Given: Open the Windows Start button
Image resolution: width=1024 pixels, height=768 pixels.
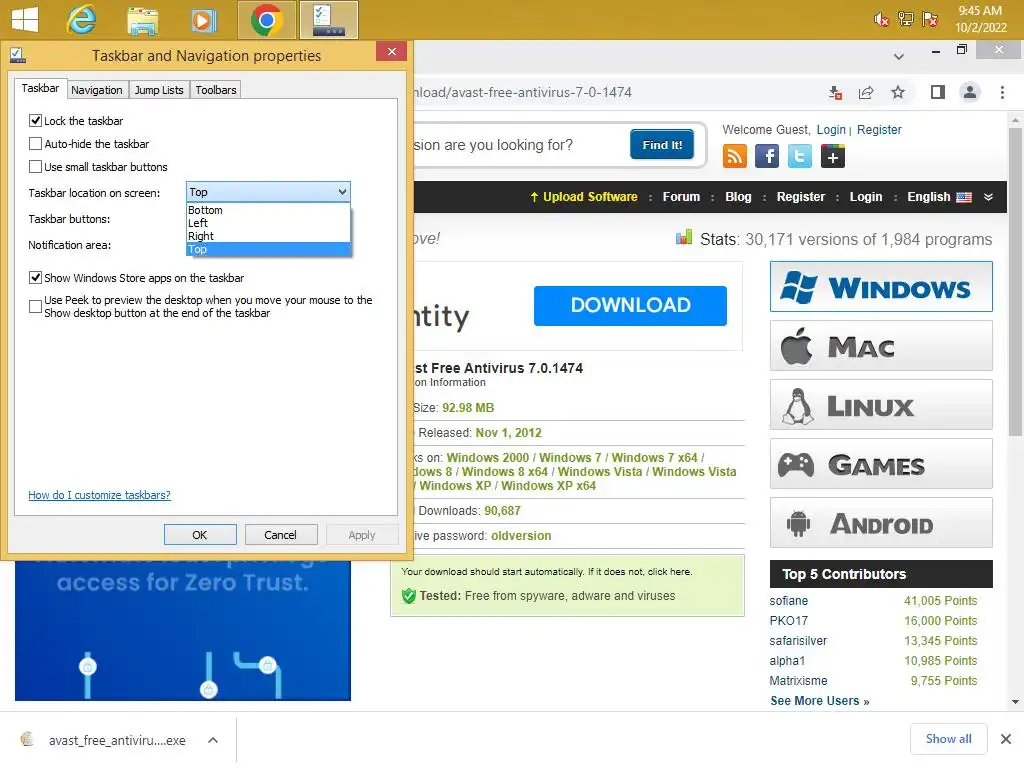Looking at the screenshot, I should coord(25,20).
